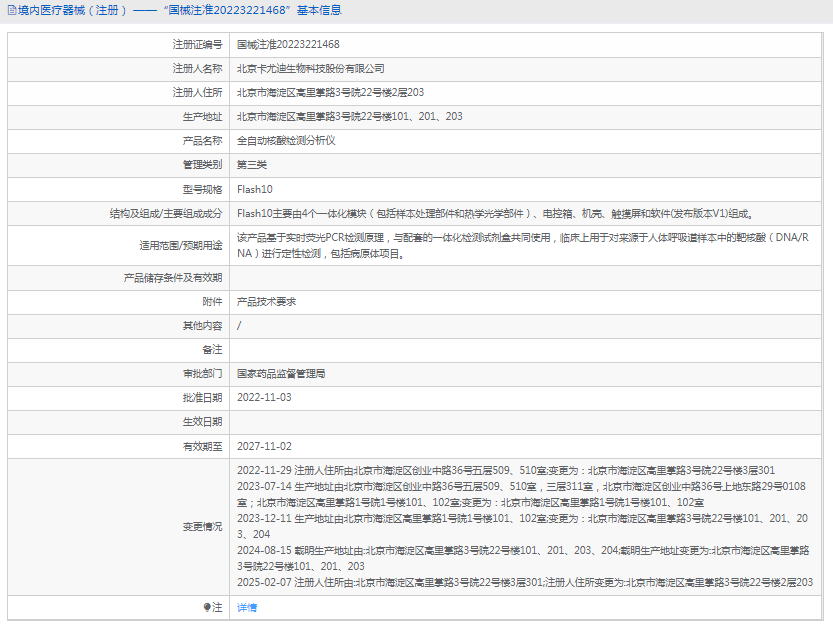This screenshot has width=833, height=628.
Task: Click the 型号规格 label
Action: (x=202, y=189)
